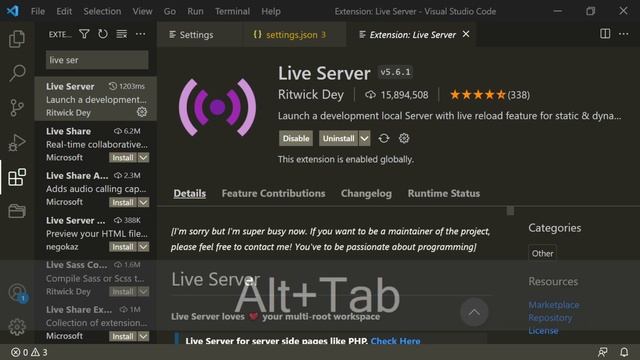Open the Accounts icon with badge
Viewport: 640px width, 360px height.
18,293
